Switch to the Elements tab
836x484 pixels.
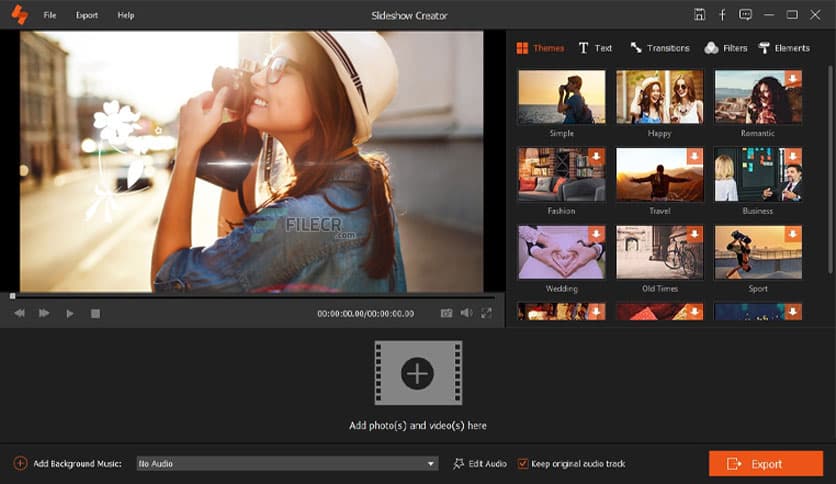click(x=784, y=48)
